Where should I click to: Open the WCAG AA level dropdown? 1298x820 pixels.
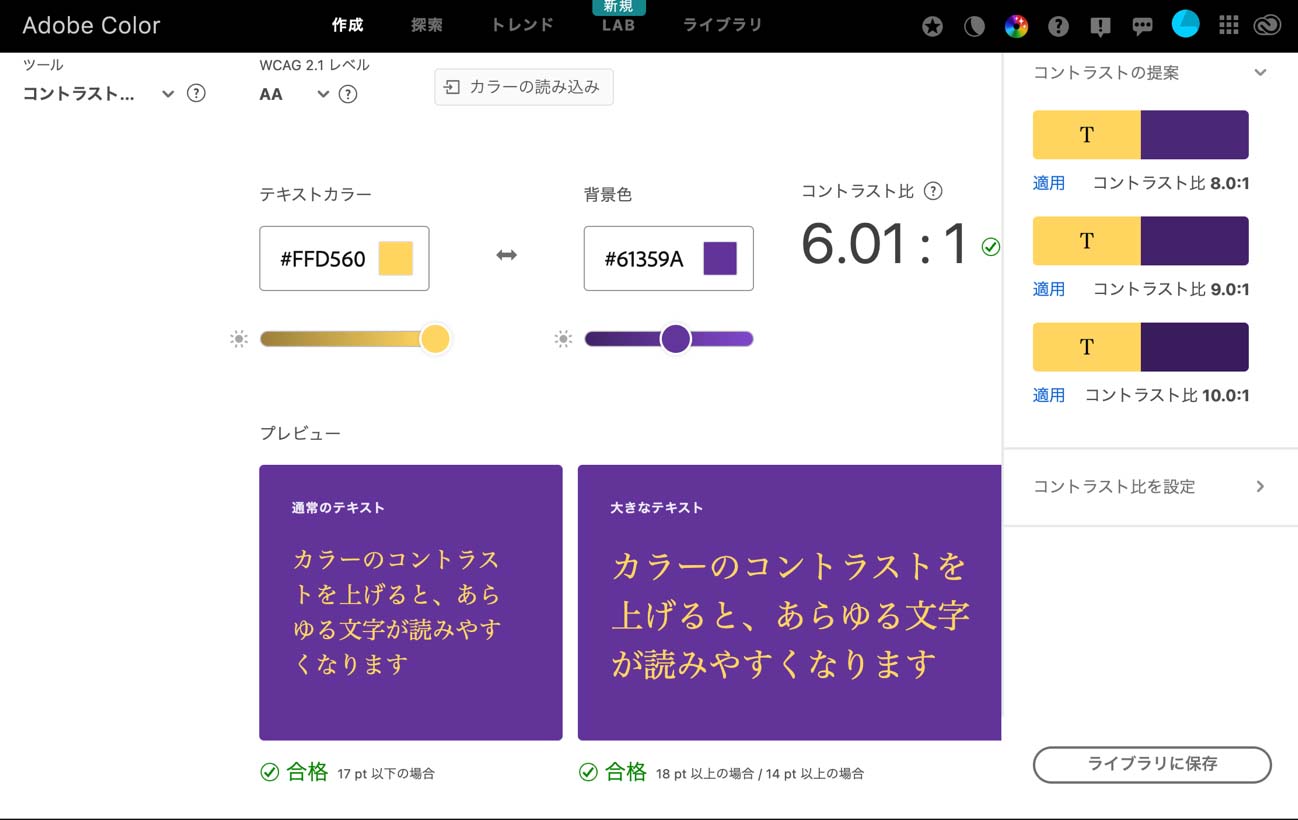tap(294, 94)
